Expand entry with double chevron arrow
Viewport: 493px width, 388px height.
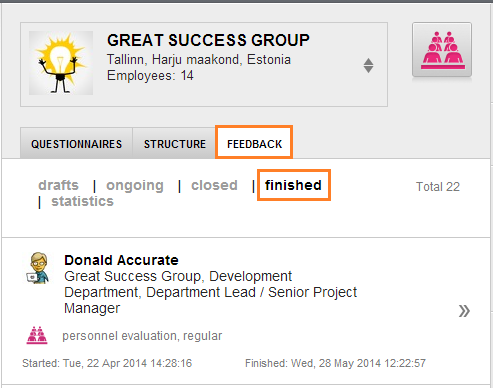(x=464, y=311)
